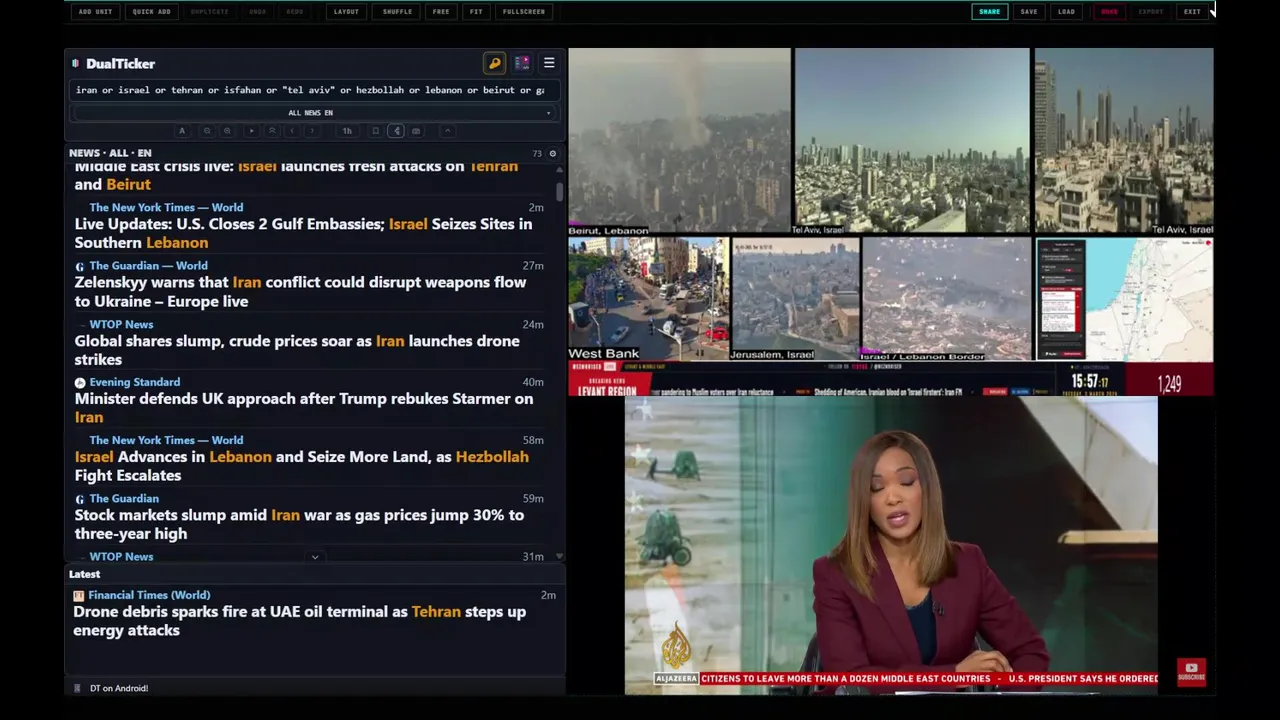
Task: Open the DualTicker hamburger menu
Action: [549, 63]
